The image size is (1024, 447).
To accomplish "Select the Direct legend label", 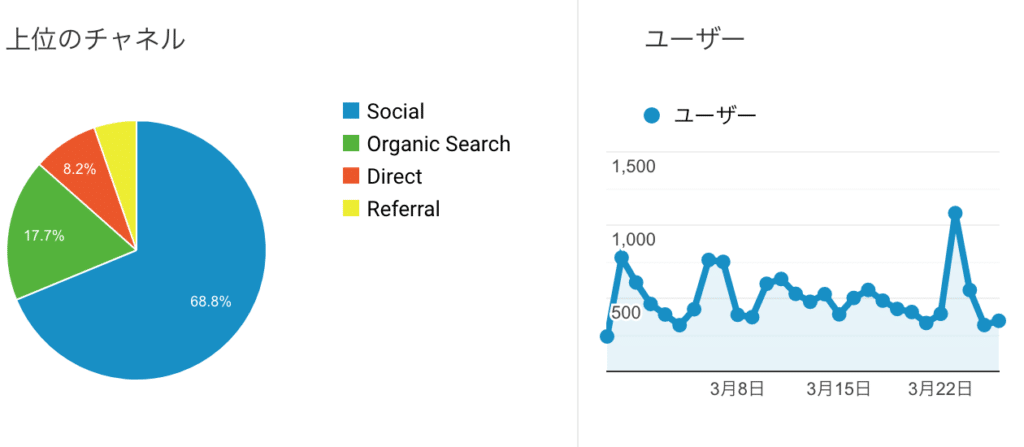I will [394, 176].
